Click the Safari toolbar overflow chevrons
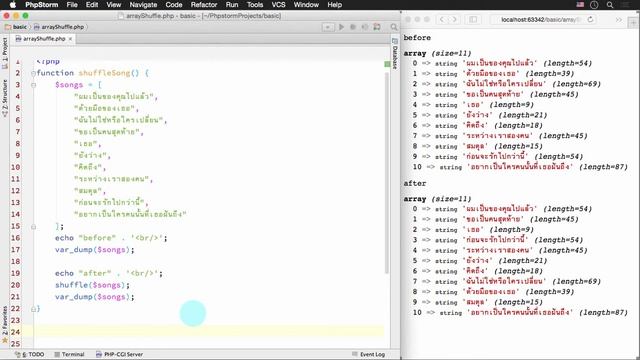This screenshot has width=640, height=360. pos(619,20)
